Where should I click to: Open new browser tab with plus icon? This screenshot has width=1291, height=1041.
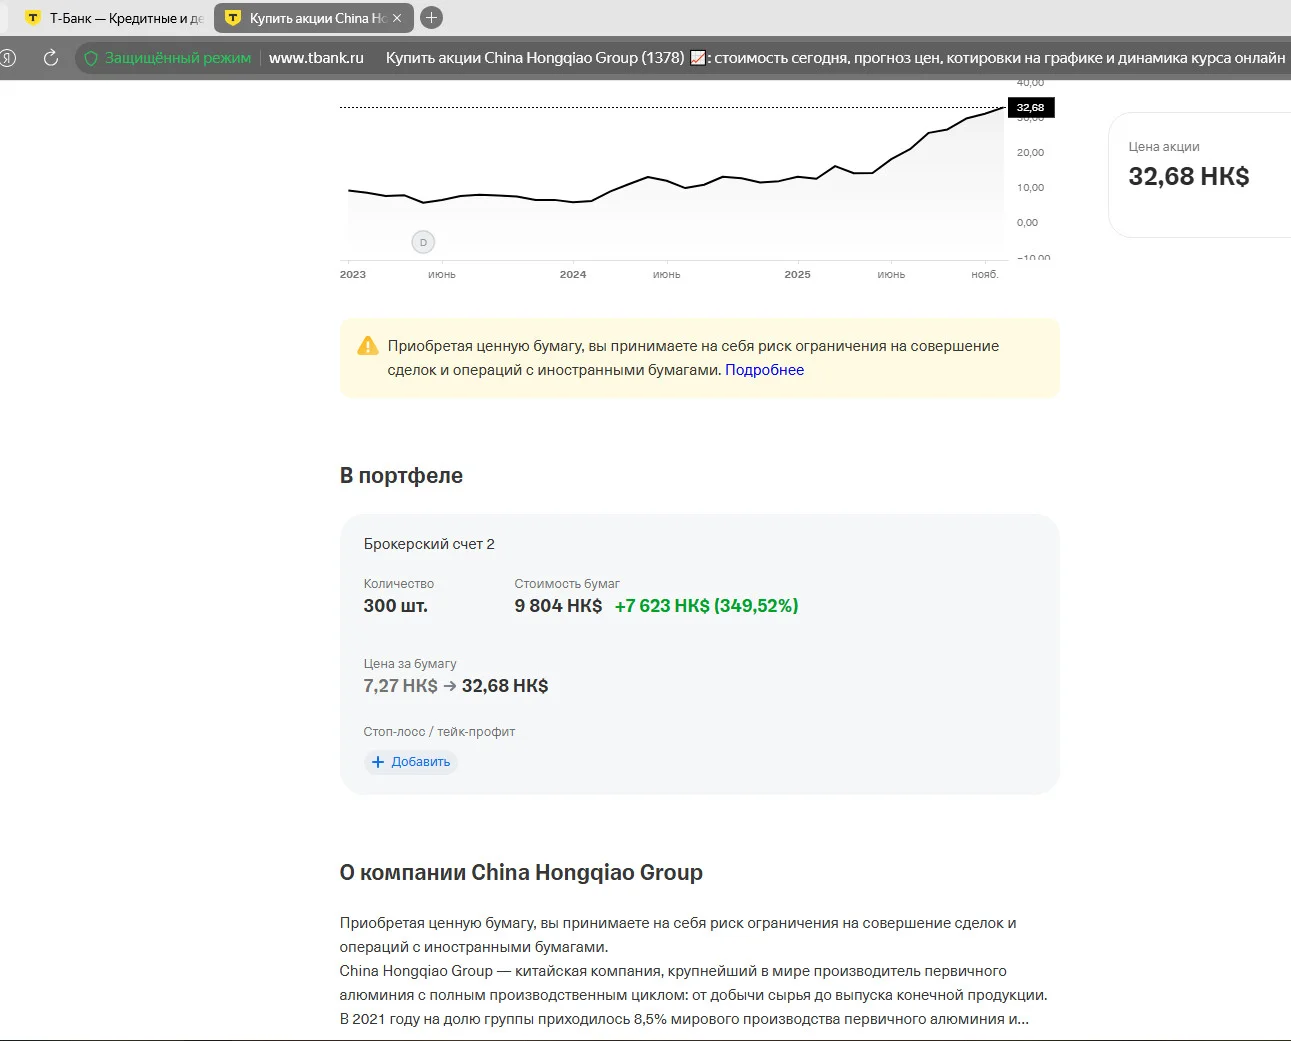point(431,18)
